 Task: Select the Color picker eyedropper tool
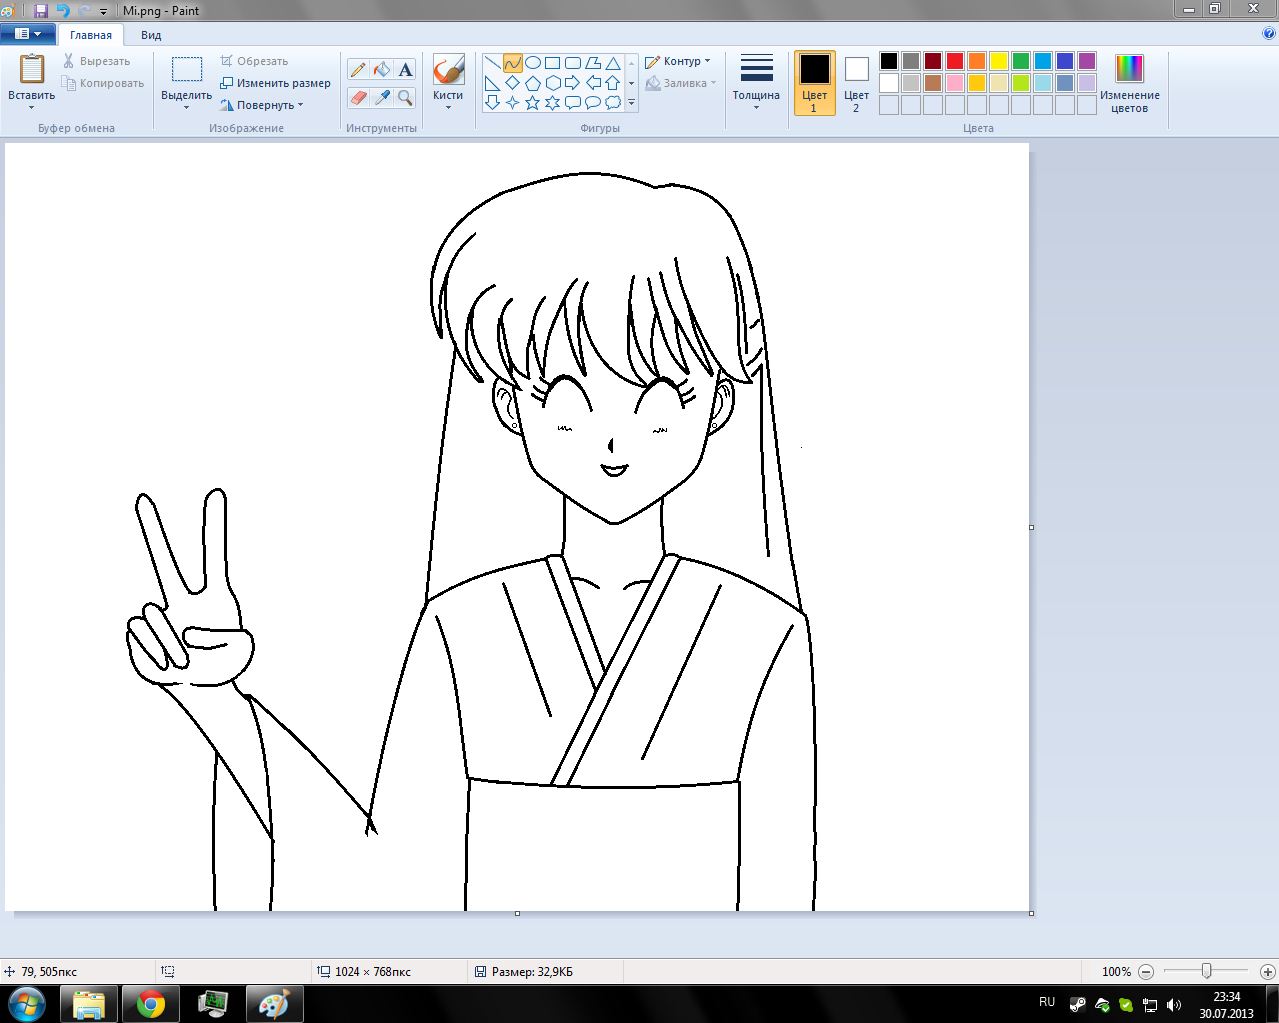click(381, 97)
